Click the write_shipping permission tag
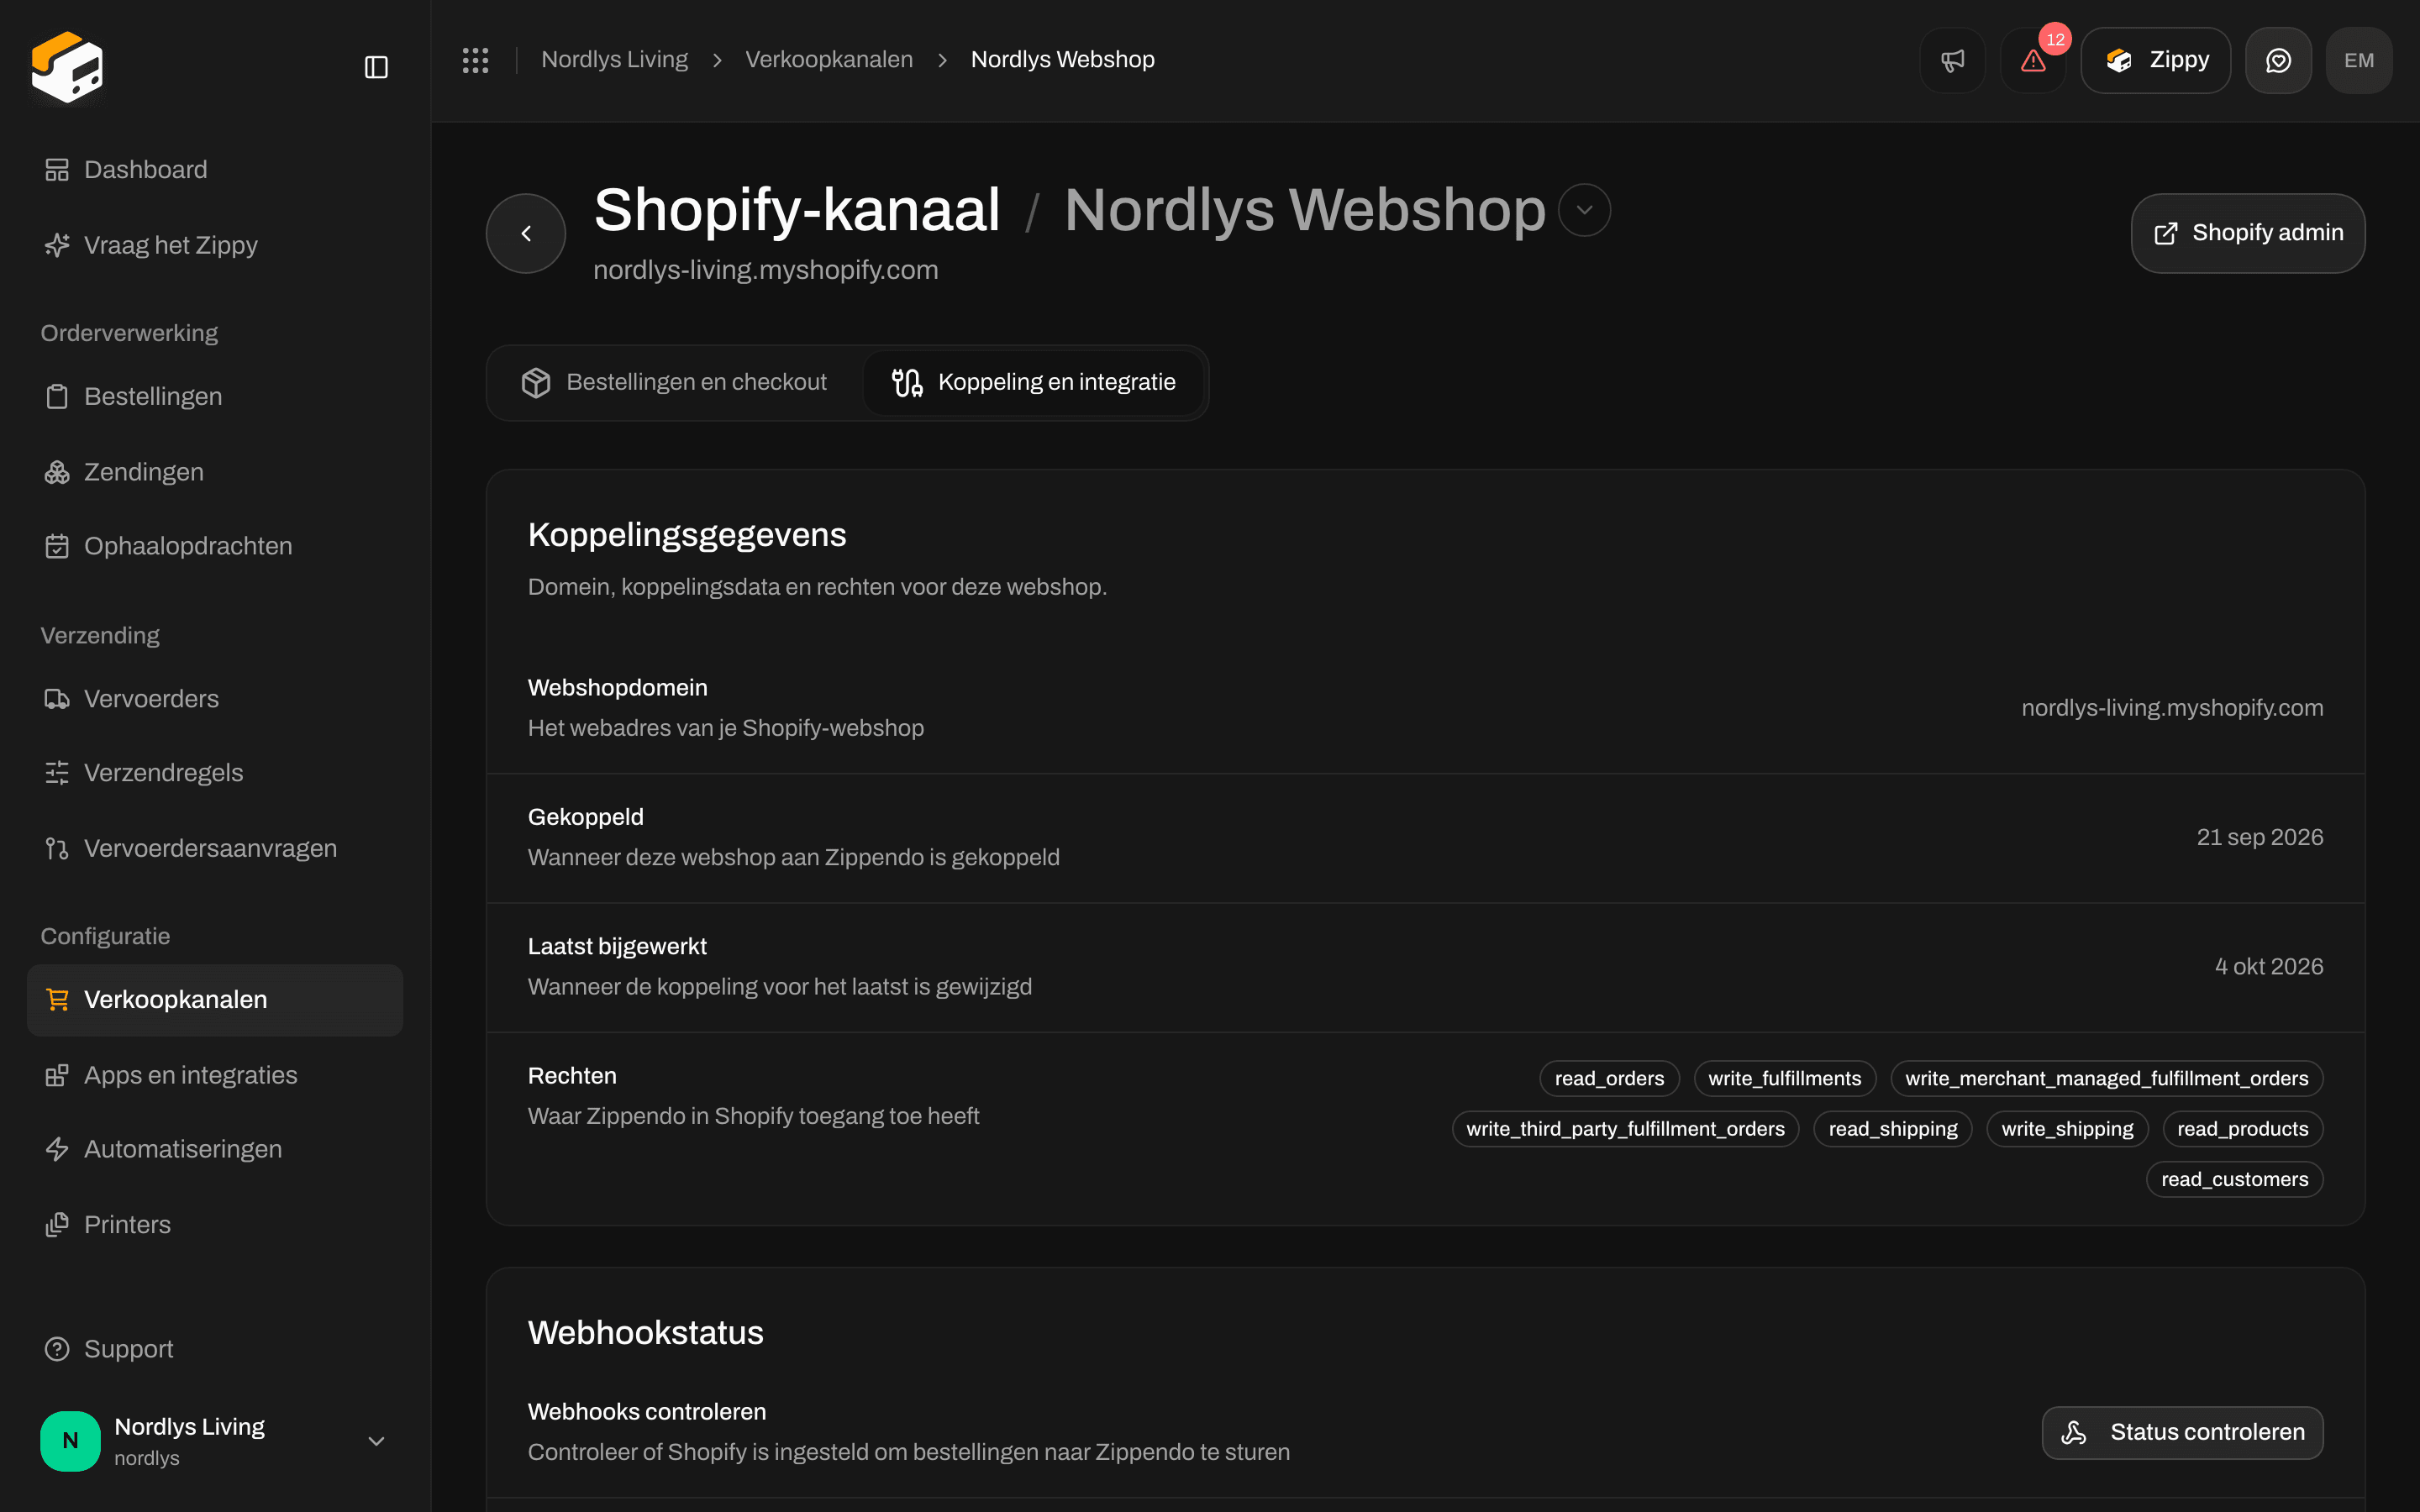The width and height of the screenshot is (2420, 1512). click(x=2067, y=1128)
